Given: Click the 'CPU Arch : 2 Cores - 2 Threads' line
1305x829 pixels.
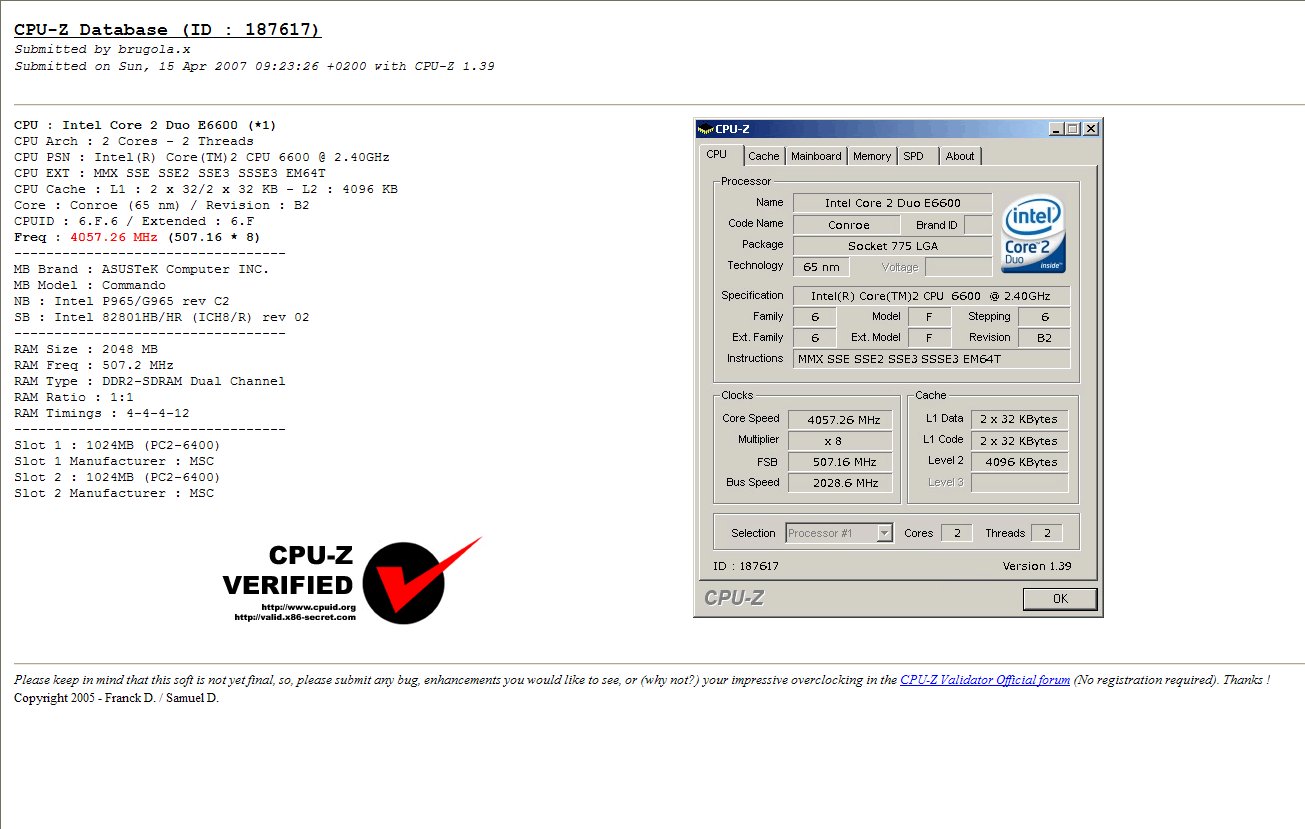Looking at the screenshot, I should point(134,141).
